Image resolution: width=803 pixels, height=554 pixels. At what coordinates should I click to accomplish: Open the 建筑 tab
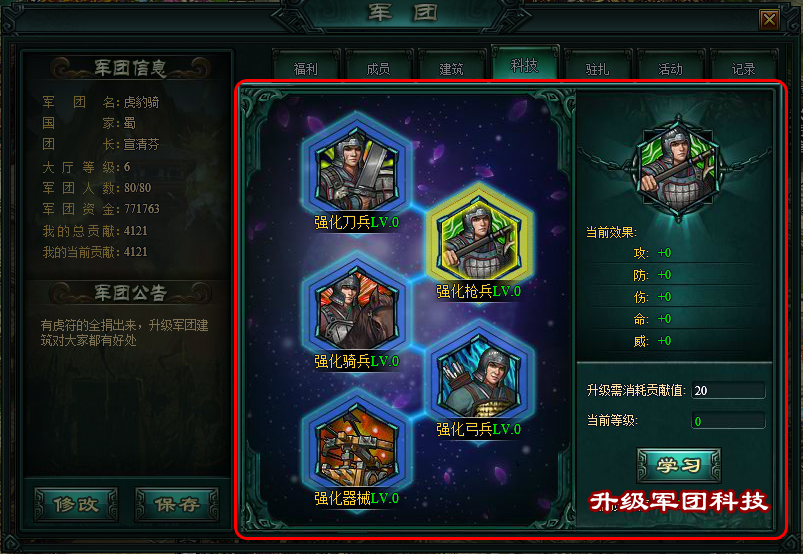click(452, 66)
